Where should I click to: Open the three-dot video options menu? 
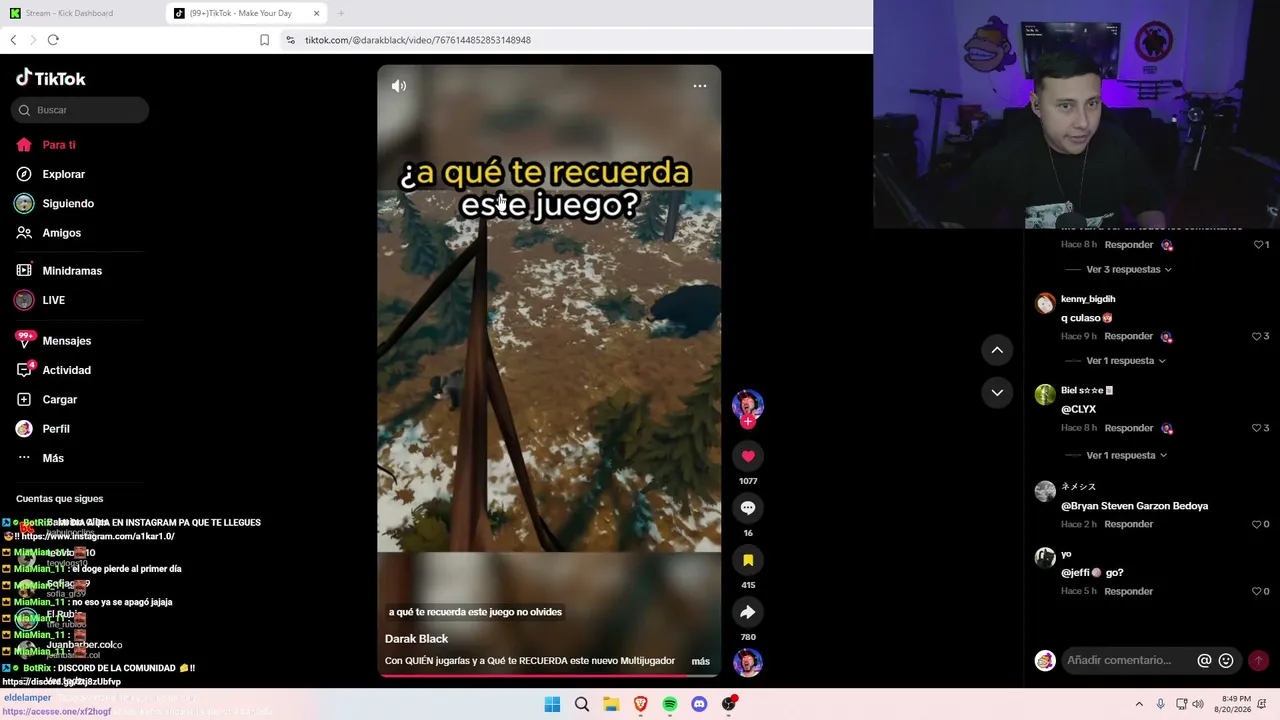[700, 86]
